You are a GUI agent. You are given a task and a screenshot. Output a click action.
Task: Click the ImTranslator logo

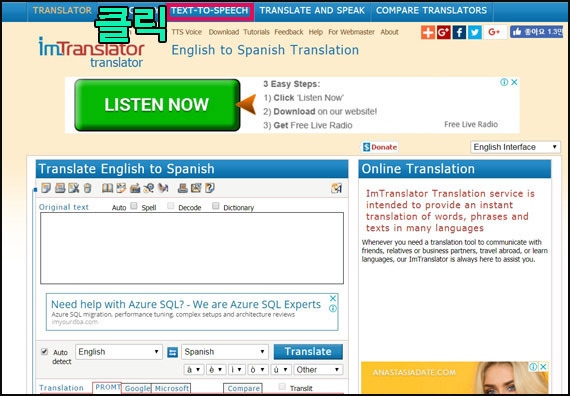pos(92,52)
